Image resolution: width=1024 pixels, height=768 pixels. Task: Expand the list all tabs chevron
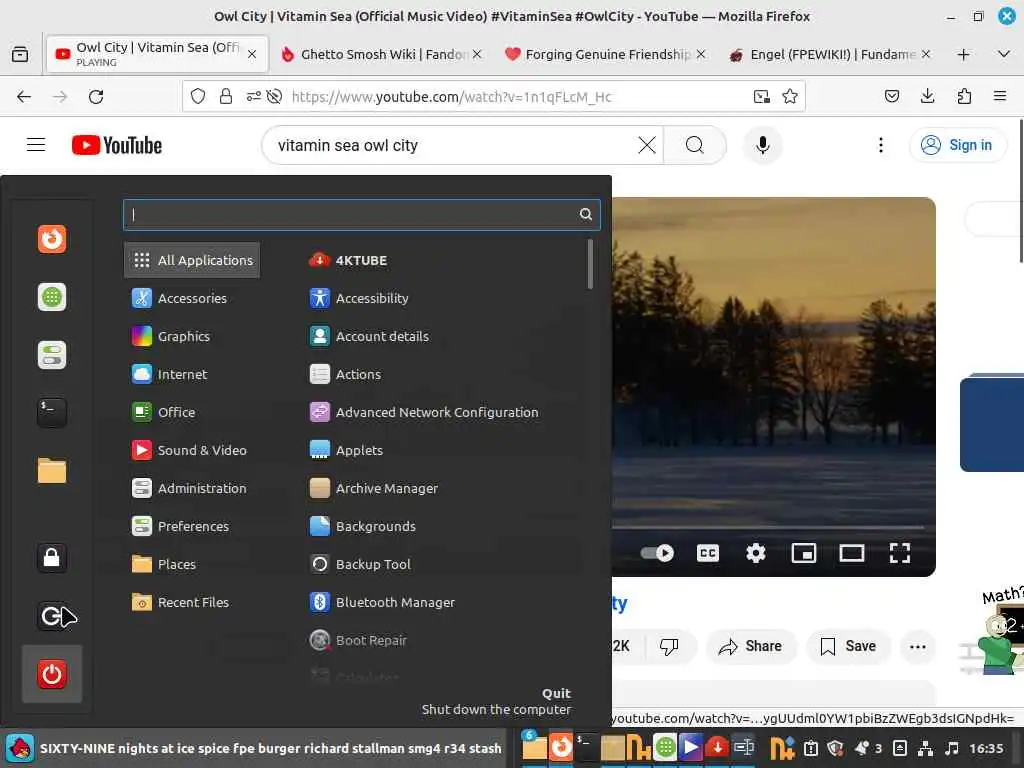(x=1004, y=54)
